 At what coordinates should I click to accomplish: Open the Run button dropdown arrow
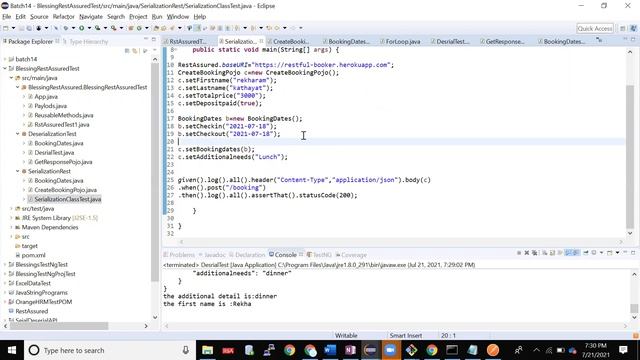pyautogui.click(x=89, y=28)
